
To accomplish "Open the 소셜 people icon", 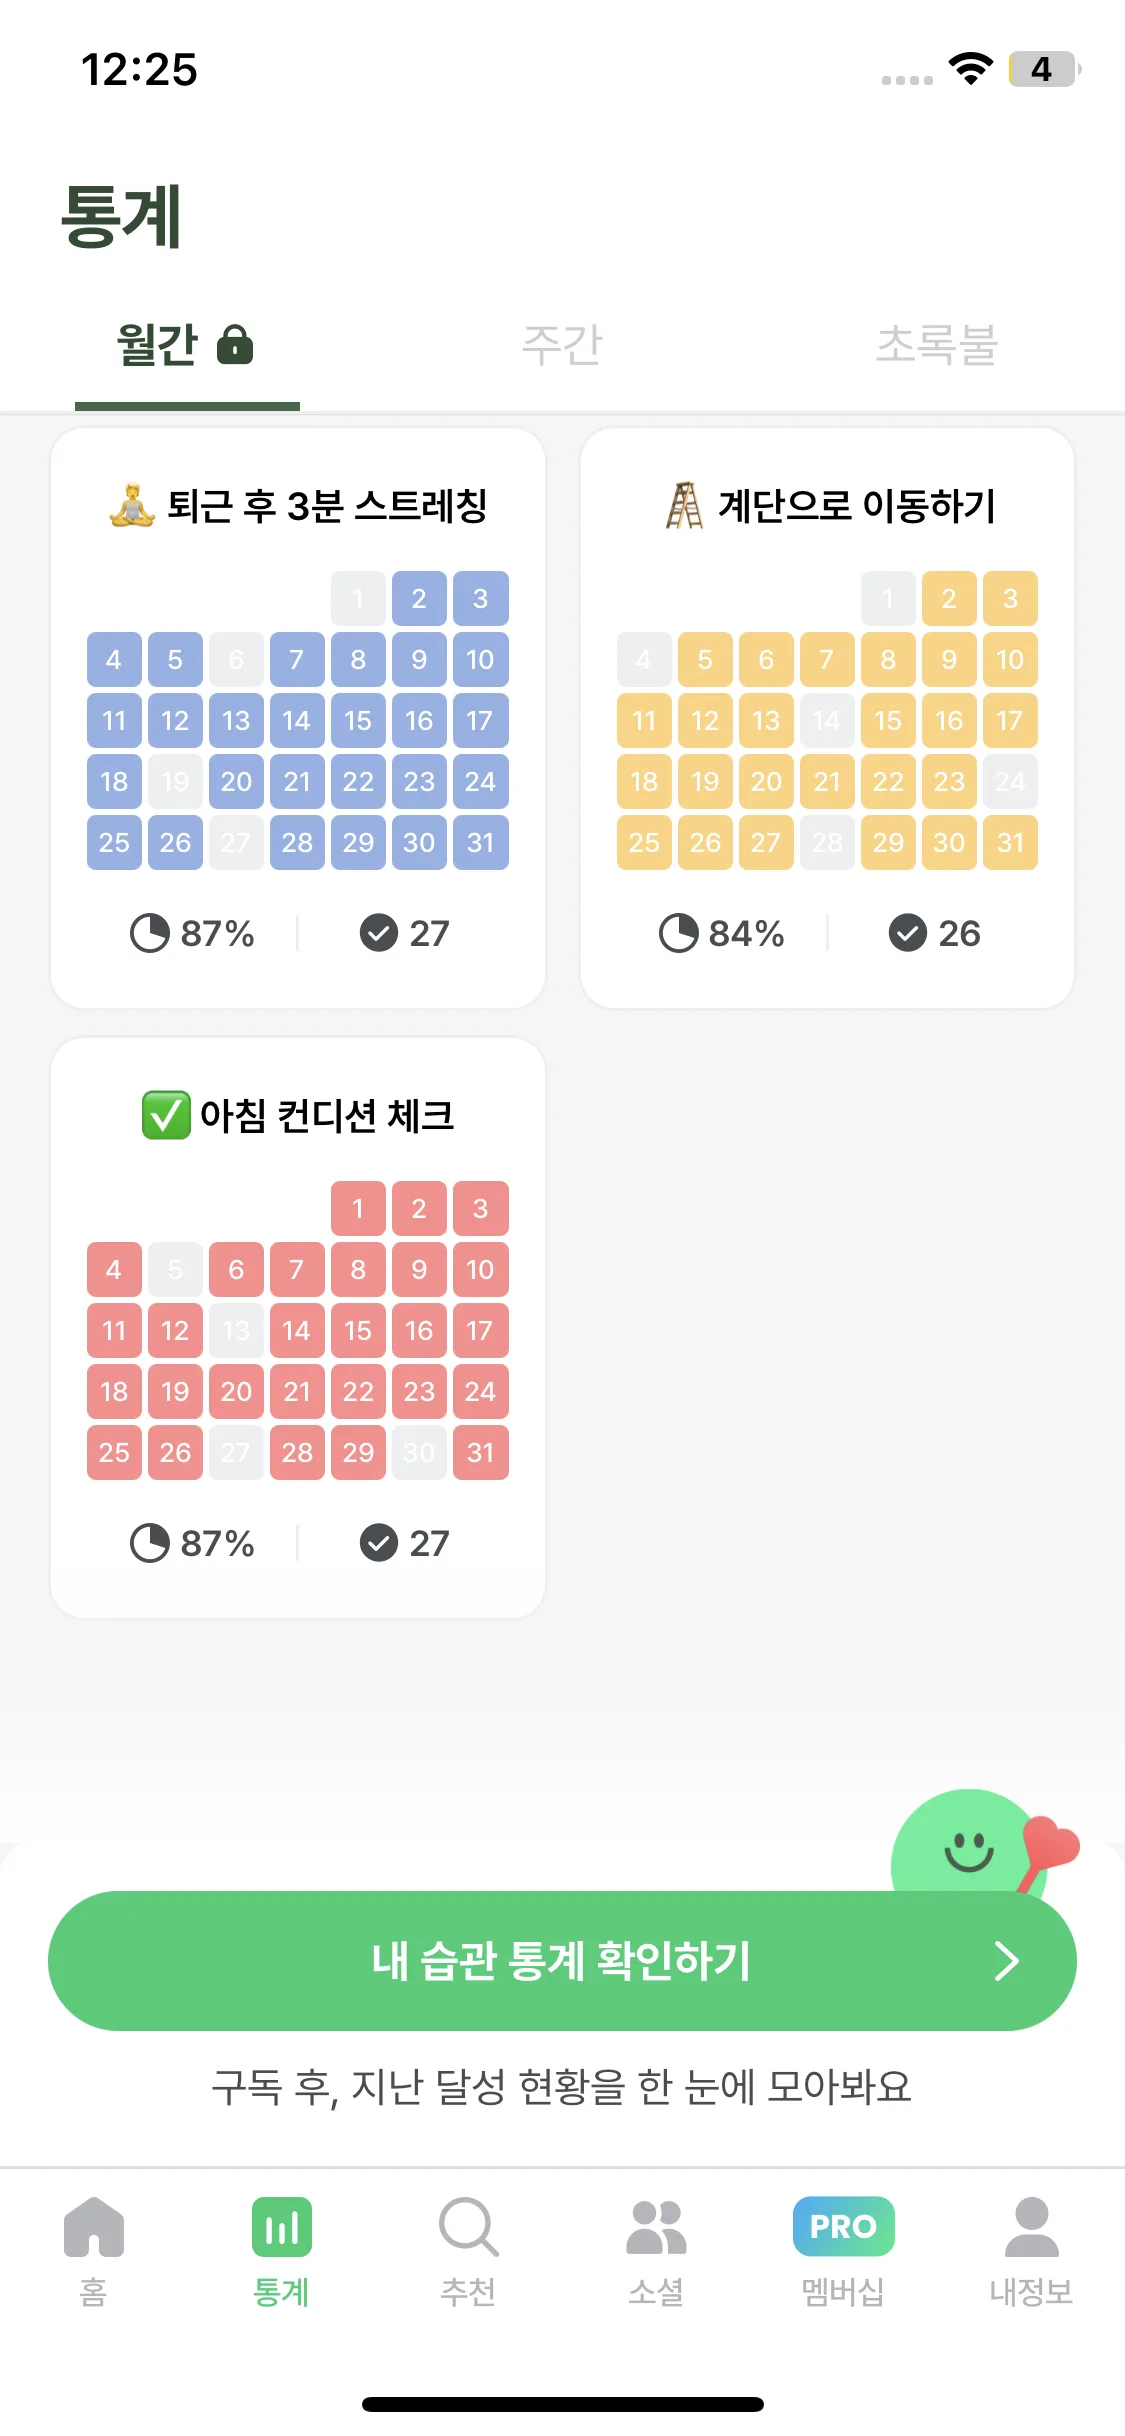I will click(656, 2226).
